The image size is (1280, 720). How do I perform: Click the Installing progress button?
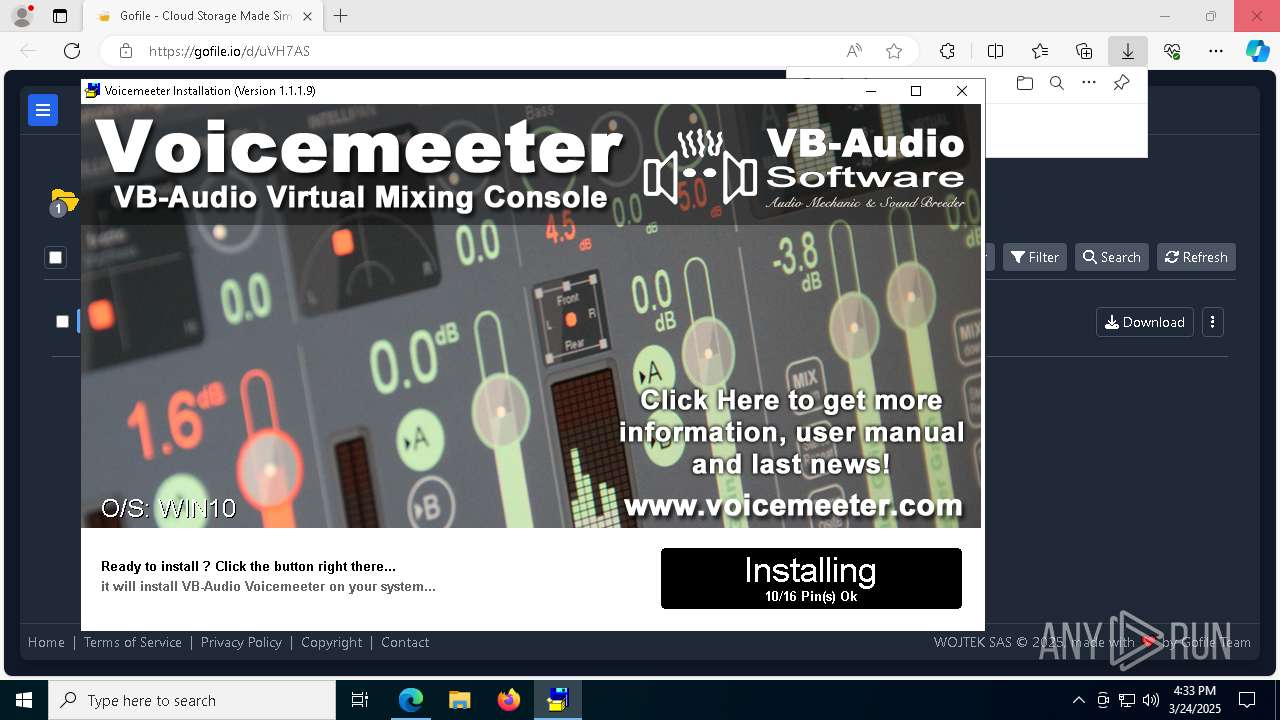click(811, 578)
